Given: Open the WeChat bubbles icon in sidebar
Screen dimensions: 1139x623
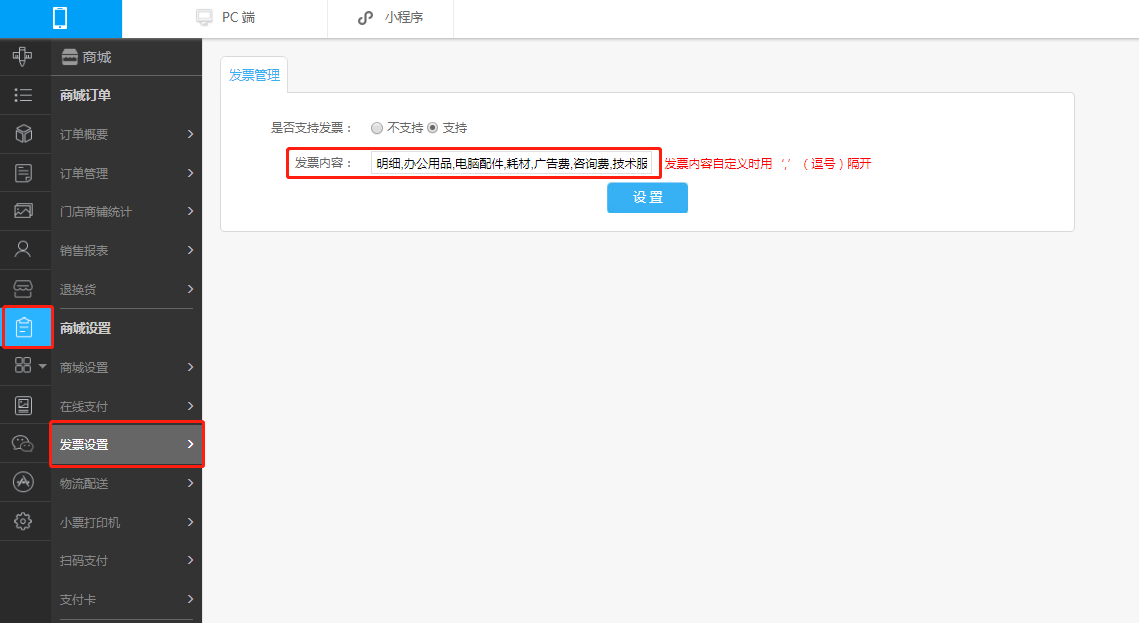Looking at the screenshot, I should (23, 444).
